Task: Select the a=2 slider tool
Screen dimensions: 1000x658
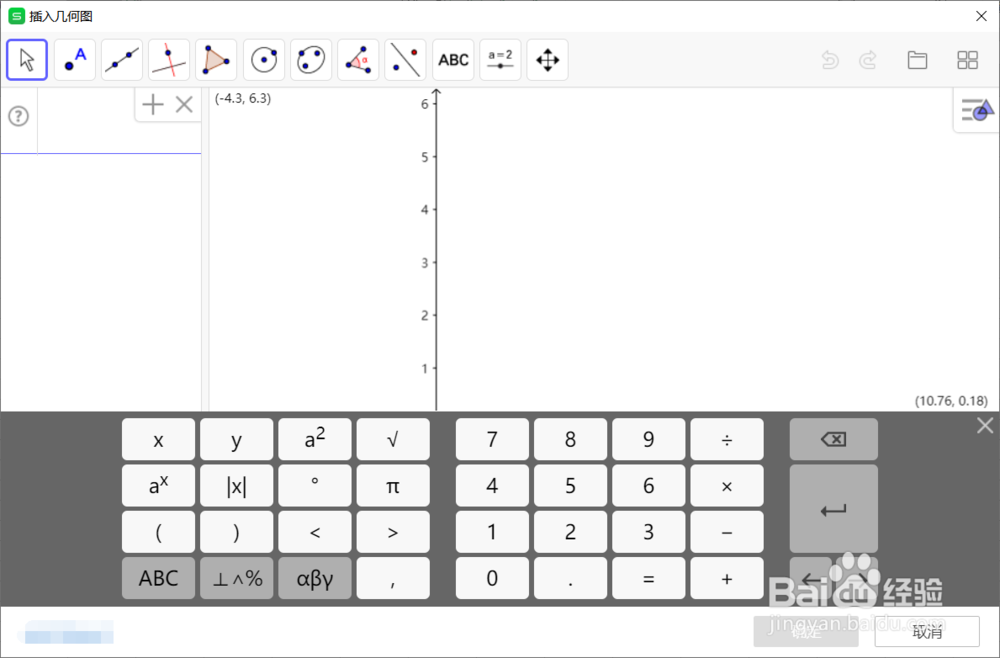Action: pyautogui.click(x=501, y=60)
